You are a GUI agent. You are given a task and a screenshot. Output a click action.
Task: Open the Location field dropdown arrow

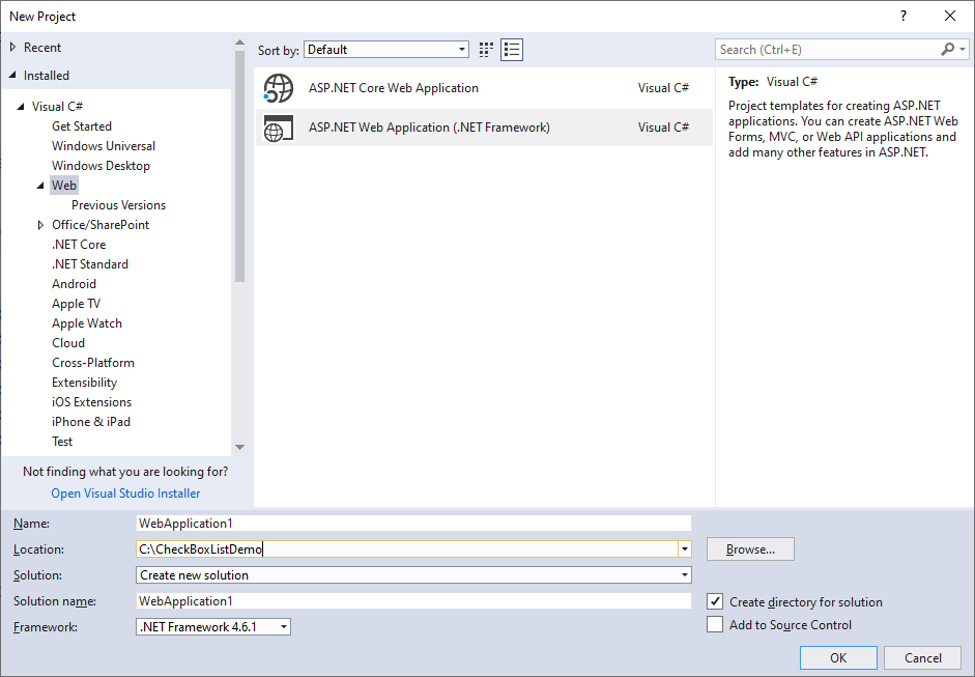click(x=683, y=549)
